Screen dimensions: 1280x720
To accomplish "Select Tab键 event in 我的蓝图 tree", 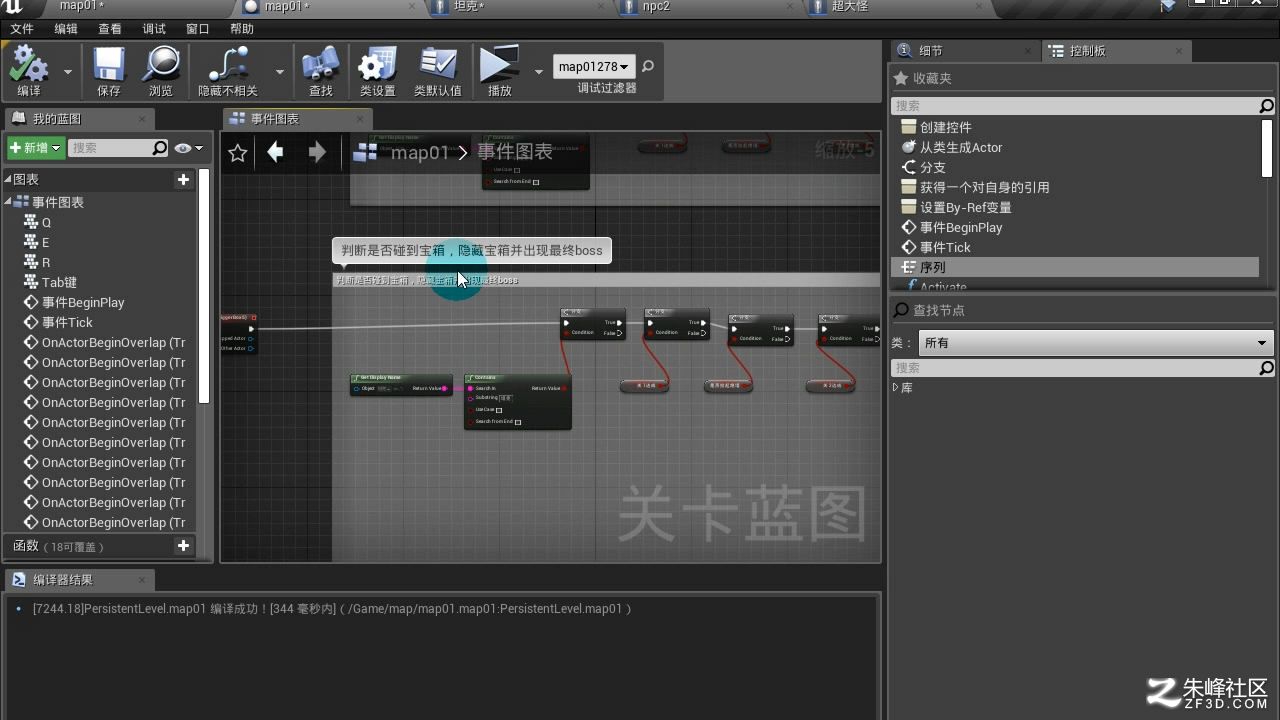I will pos(59,282).
